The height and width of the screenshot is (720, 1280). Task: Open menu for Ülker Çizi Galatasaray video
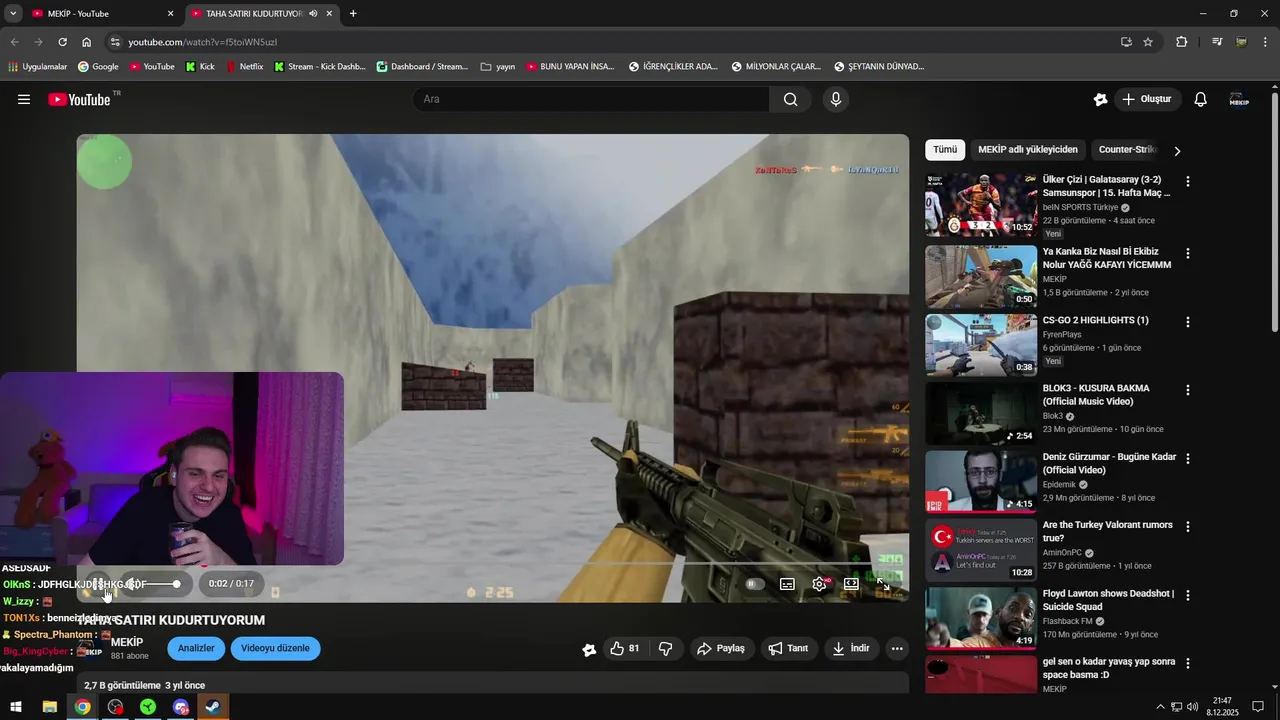pyautogui.click(x=1188, y=182)
